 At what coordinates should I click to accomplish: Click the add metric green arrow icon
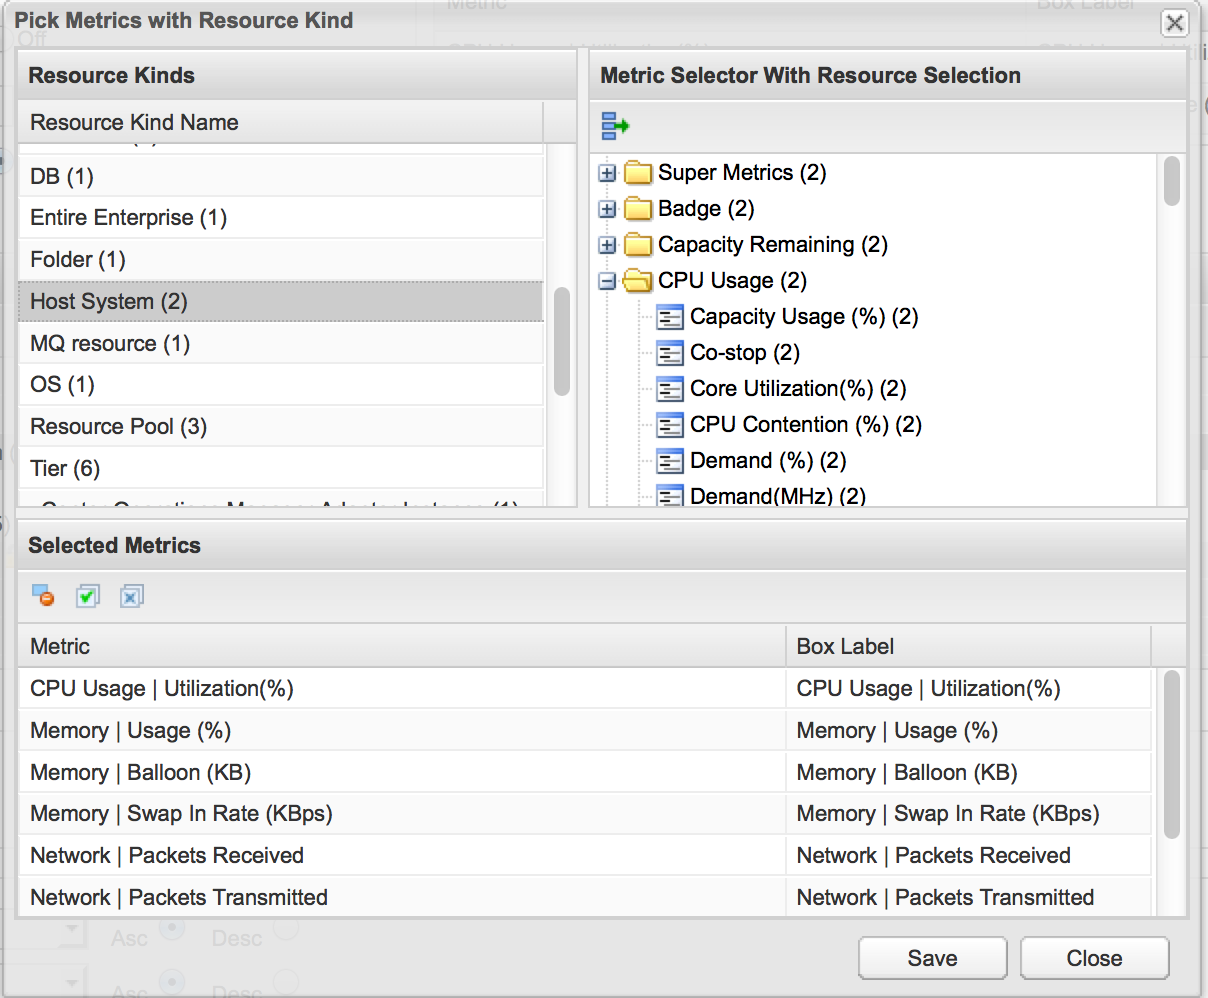click(x=614, y=124)
